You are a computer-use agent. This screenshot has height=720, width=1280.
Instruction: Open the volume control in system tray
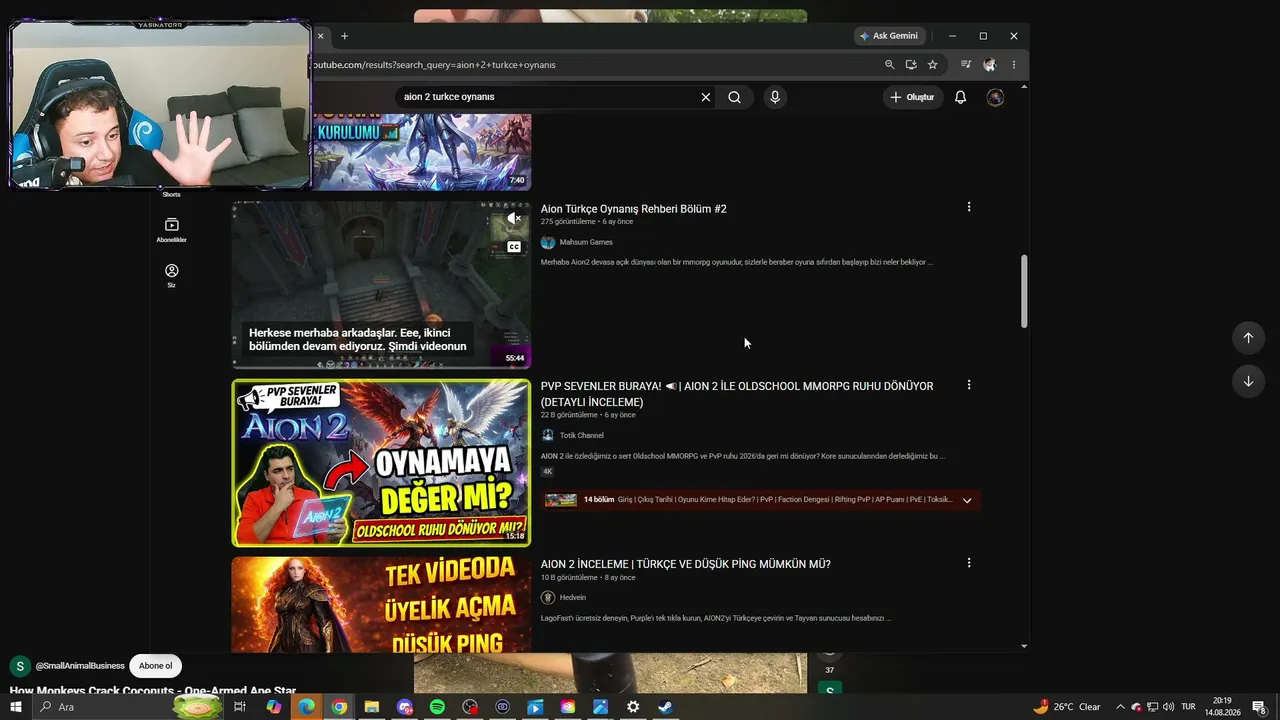[1168, 707]
